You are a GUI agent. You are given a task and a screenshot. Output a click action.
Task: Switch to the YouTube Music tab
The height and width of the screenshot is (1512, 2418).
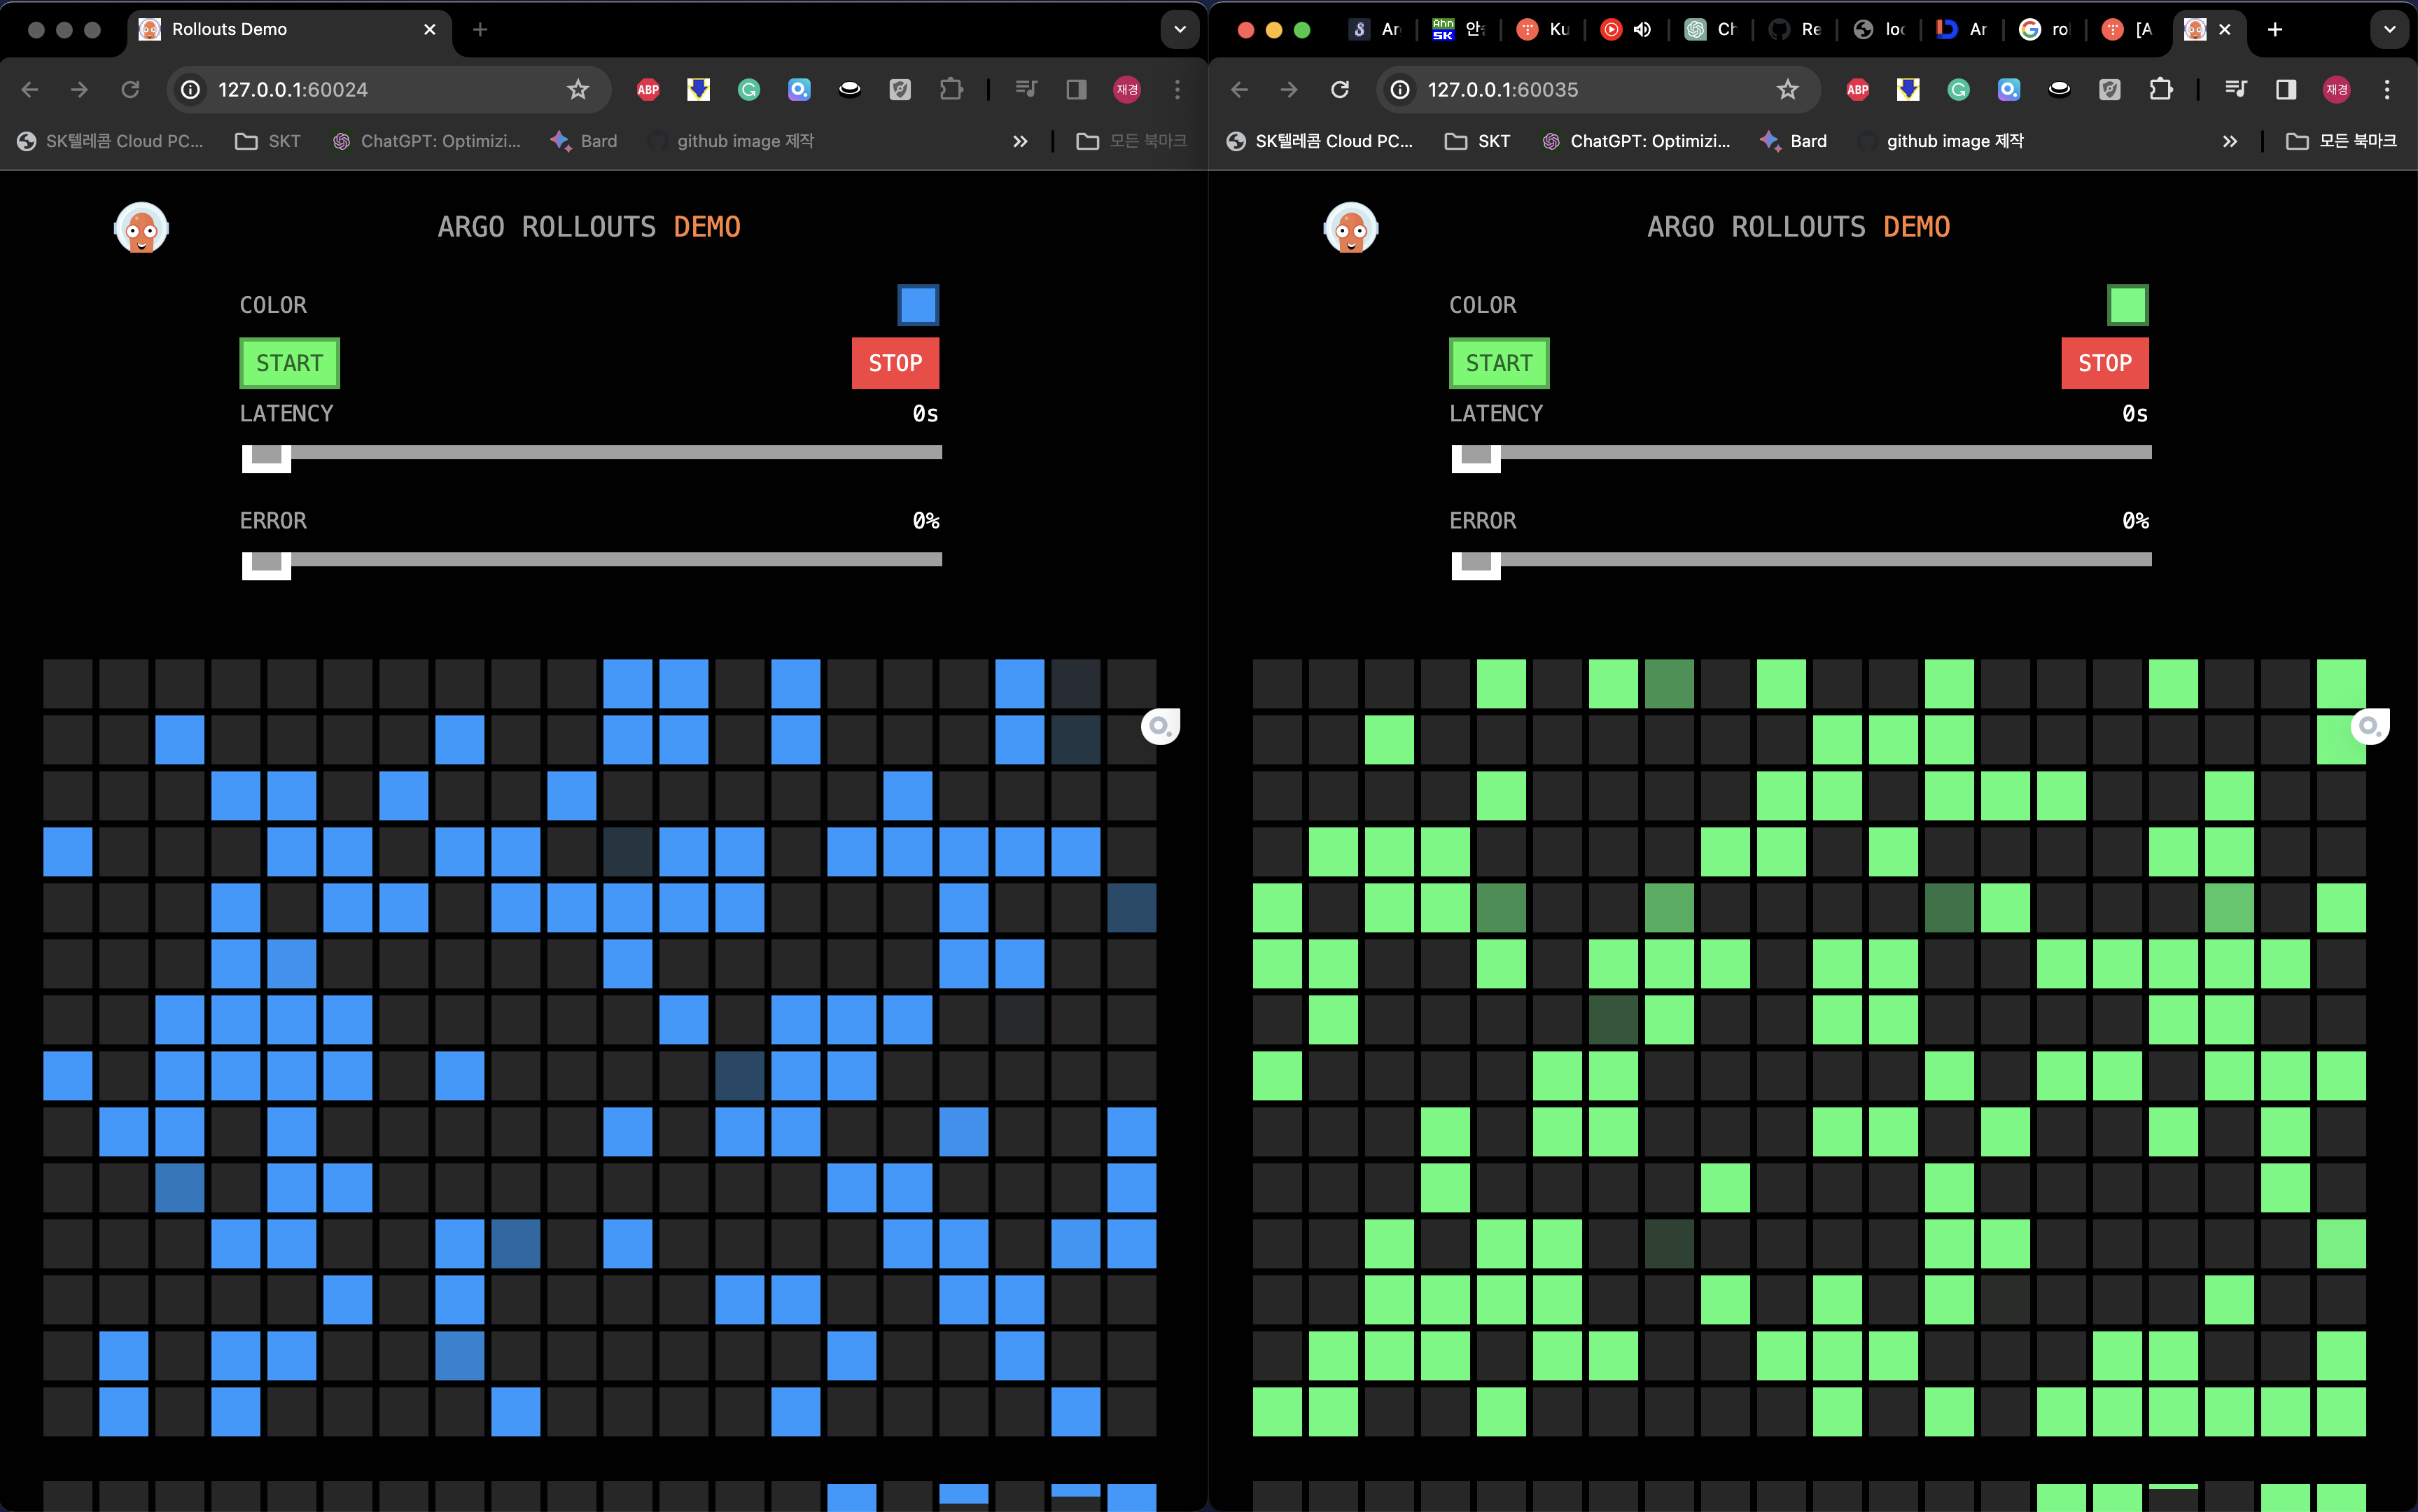[x=1626, y=30]
